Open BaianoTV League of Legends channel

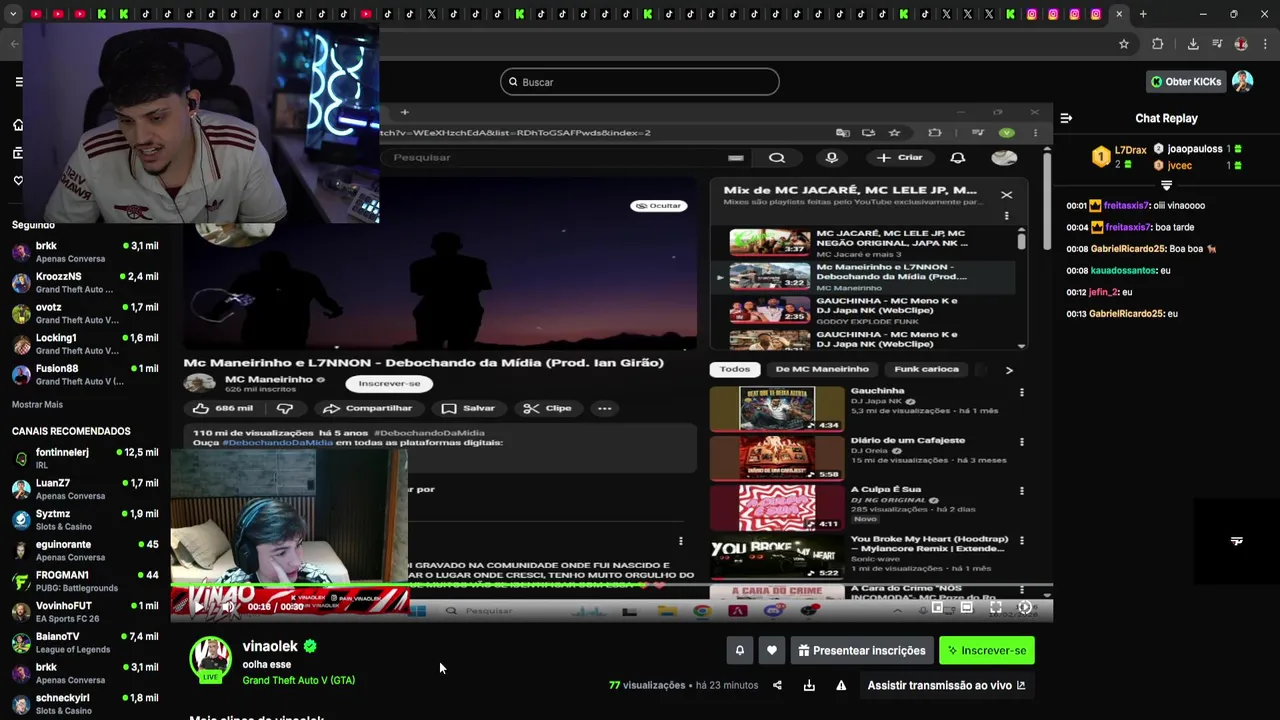pos(84,643)
